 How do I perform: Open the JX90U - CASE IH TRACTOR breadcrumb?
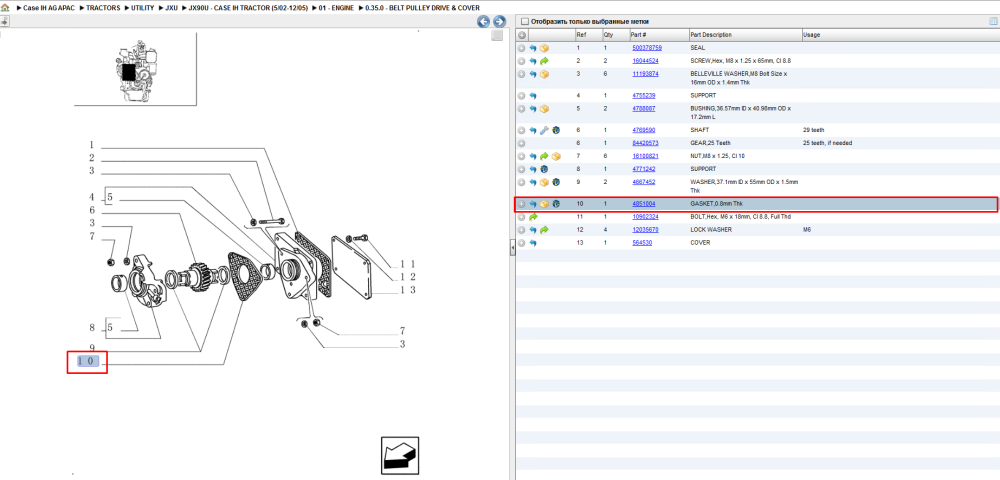tap(249, 7)
